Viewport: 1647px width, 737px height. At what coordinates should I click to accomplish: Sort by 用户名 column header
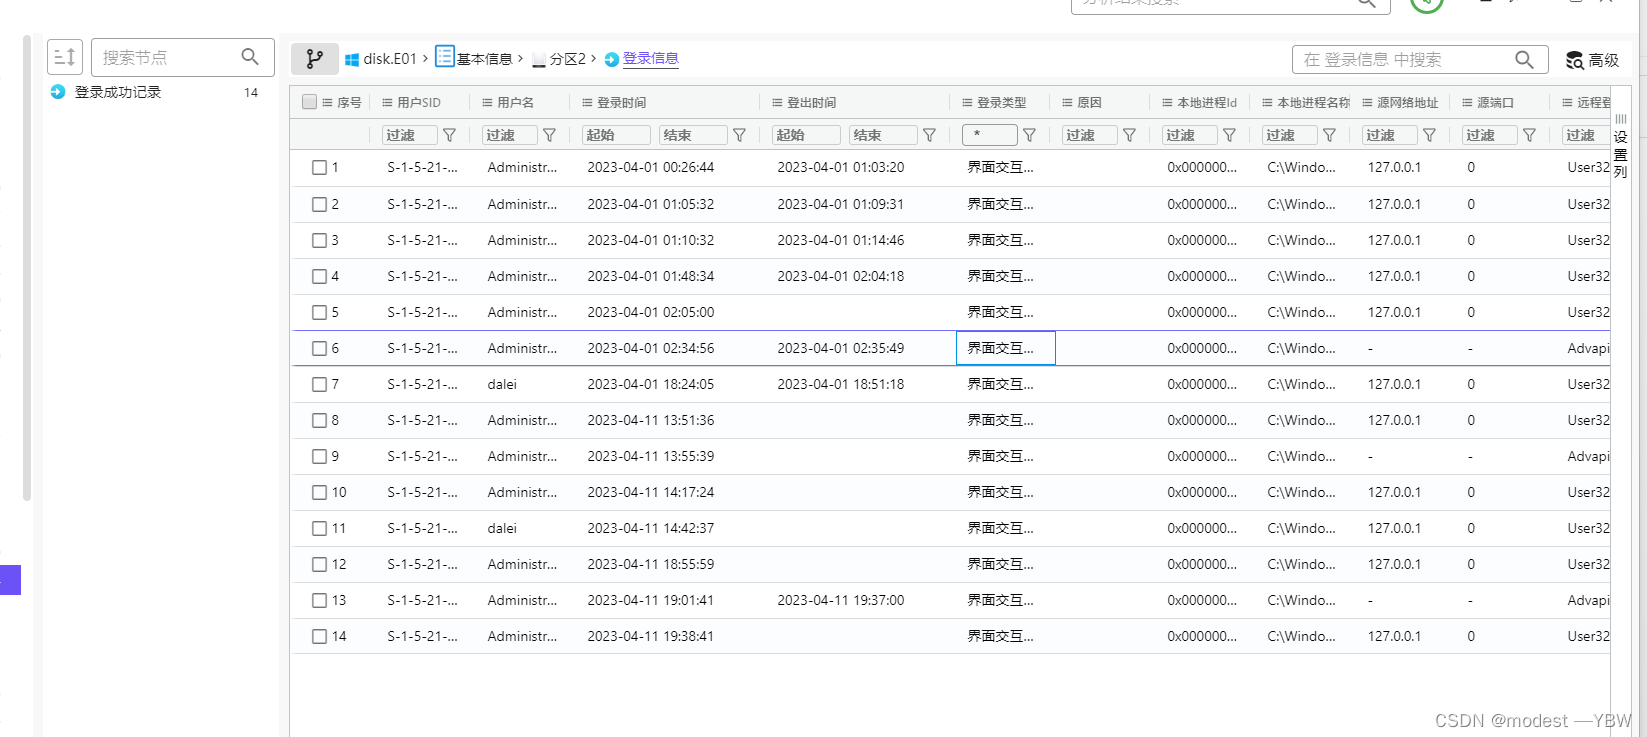pos(515,103)
